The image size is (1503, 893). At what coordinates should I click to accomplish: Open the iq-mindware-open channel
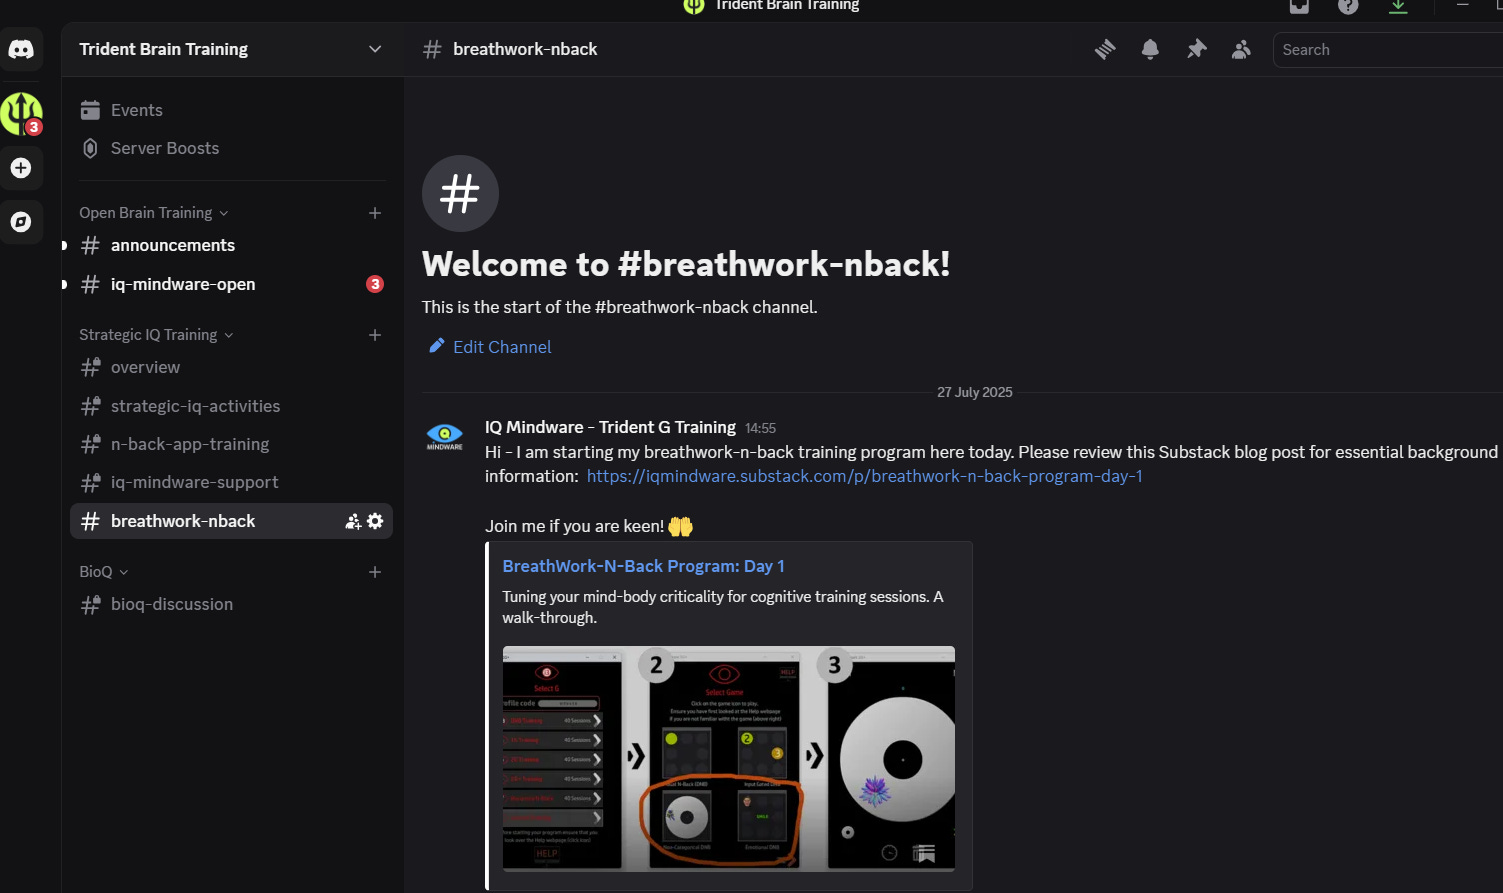231,284
